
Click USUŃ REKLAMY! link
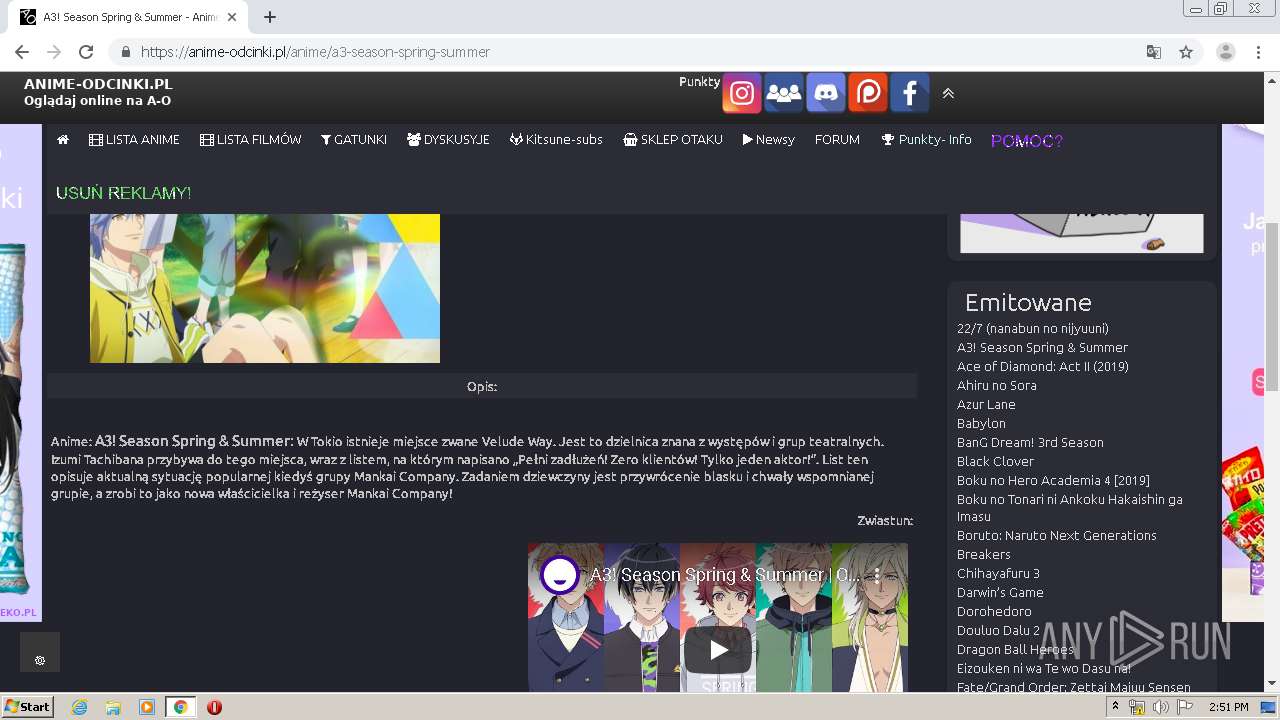(123, 193)
